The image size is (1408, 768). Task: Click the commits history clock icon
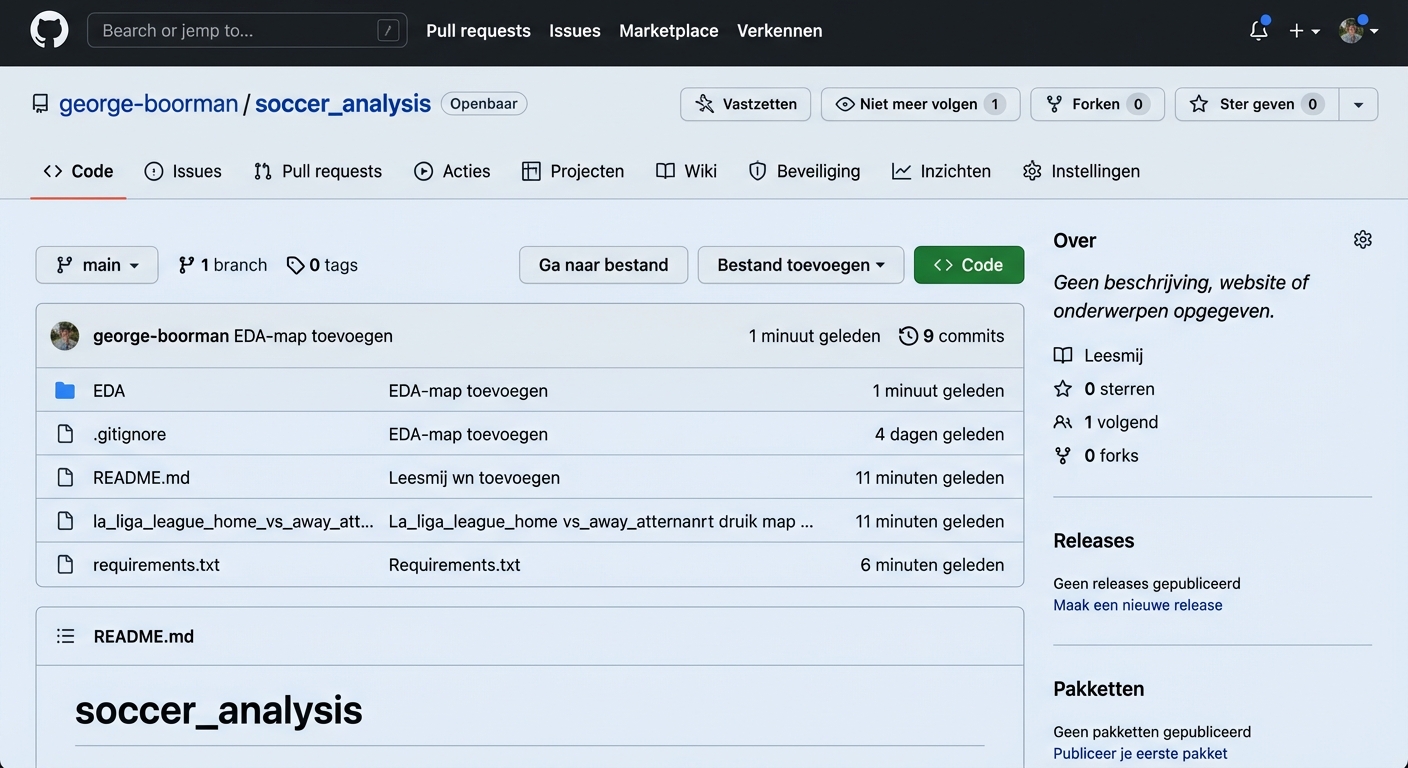click(908, 335)
